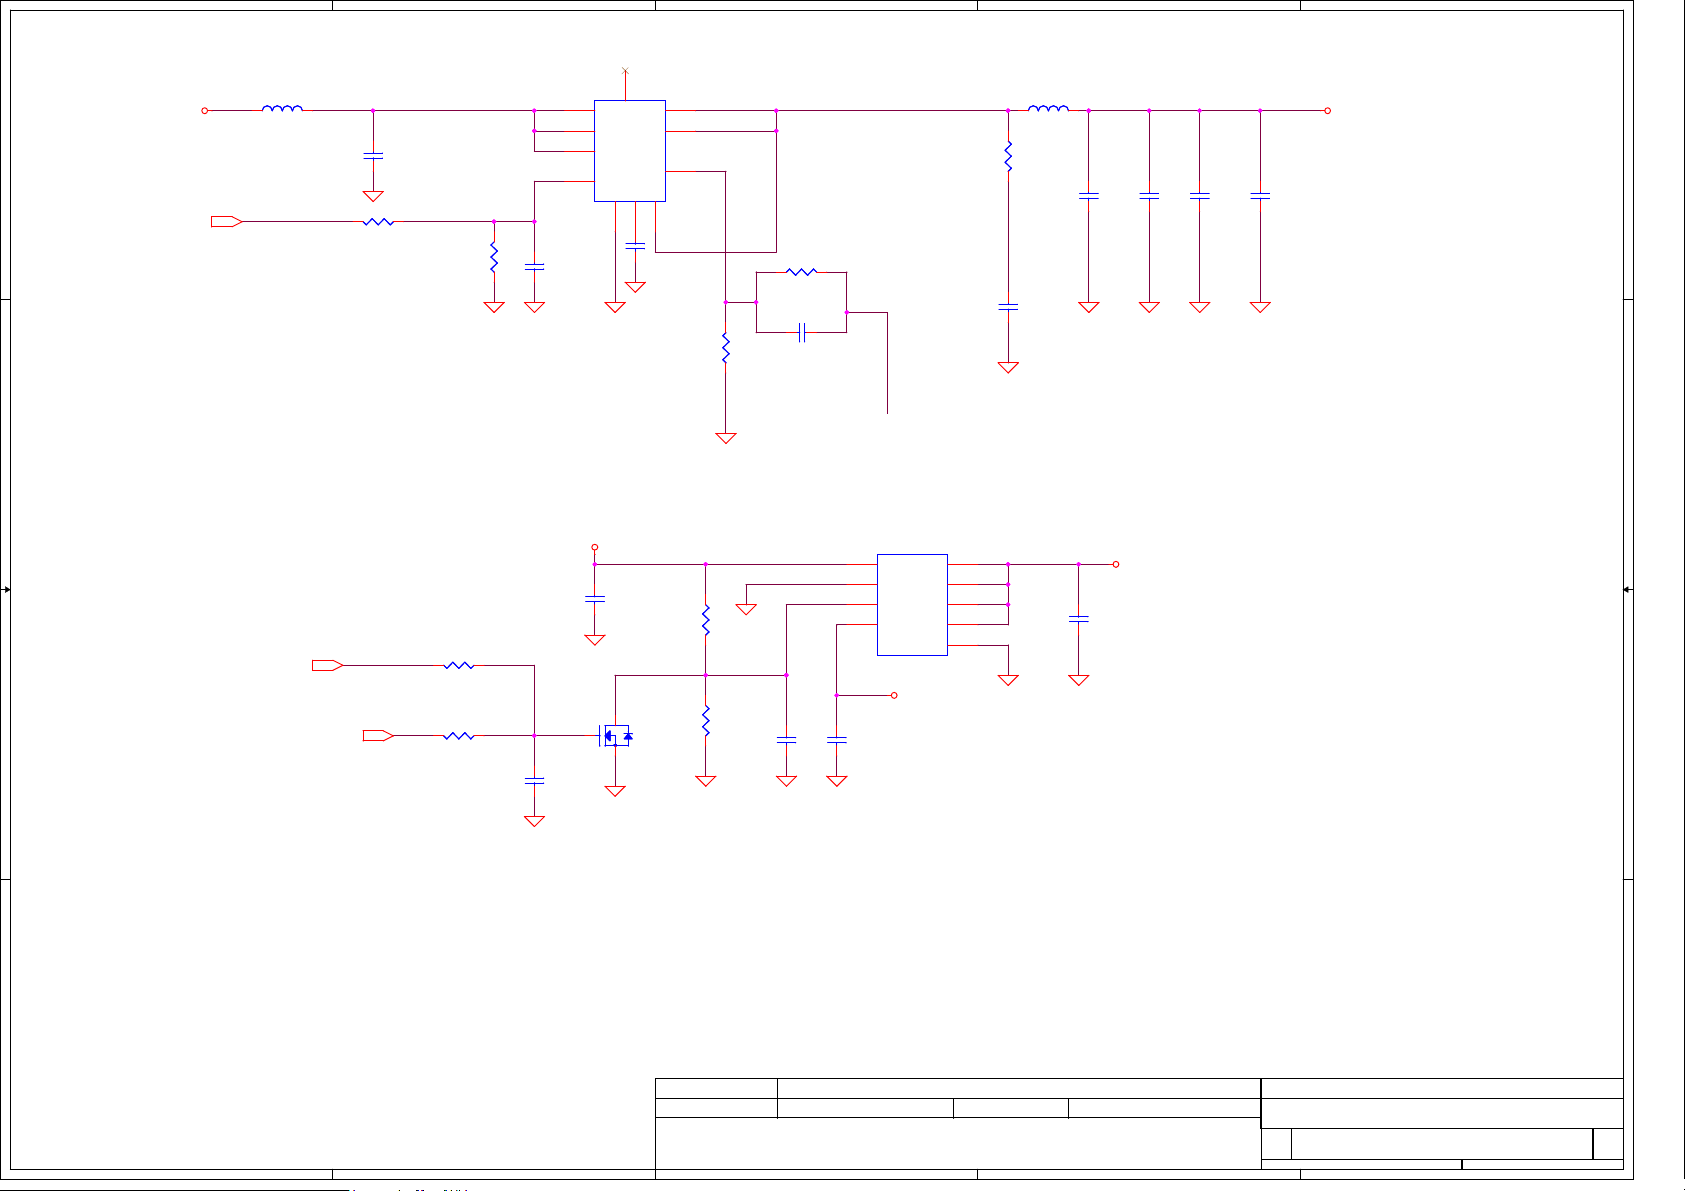Click the terminal circle at lower IC's output rail
The image size is (1685, 1191).
pos(1116,564)
